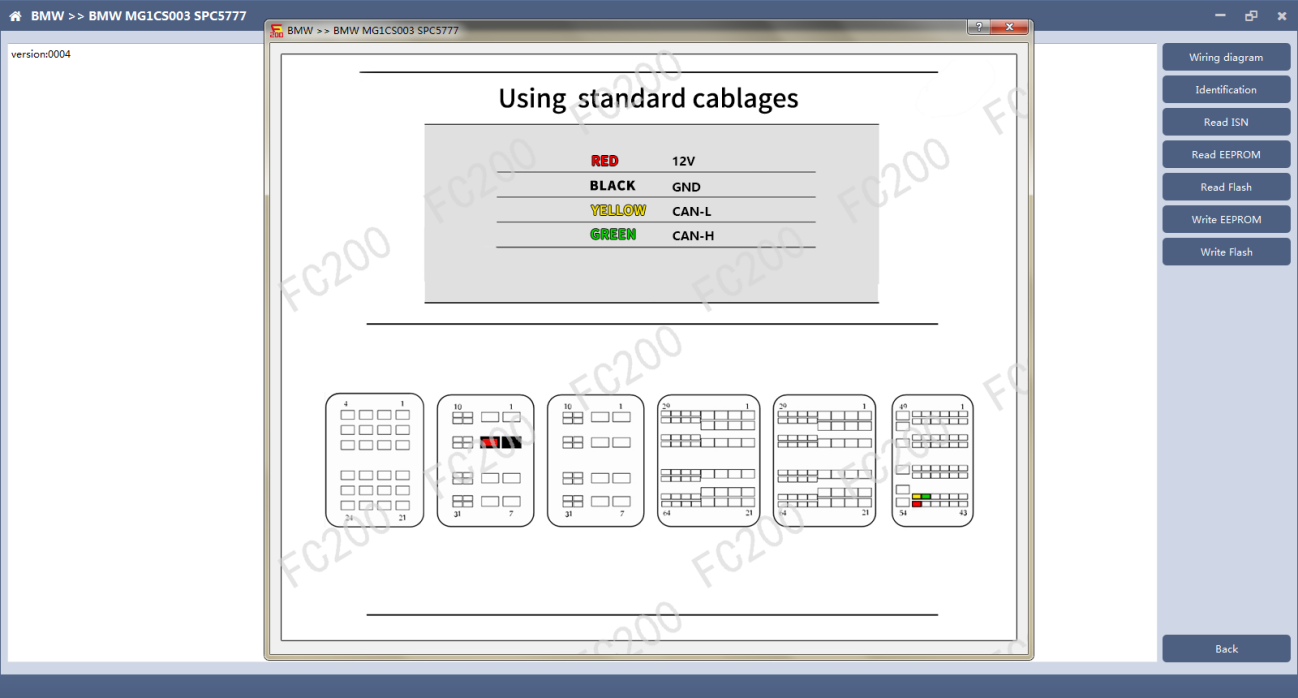1298x698 pixels.
Task: Click the connector with red and black pins
Action: [x=486, y=460]
